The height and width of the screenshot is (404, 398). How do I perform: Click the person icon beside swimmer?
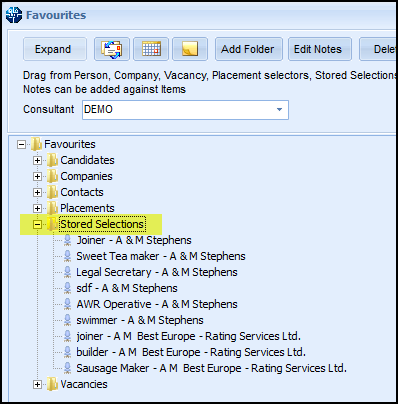click(x=68, y=320)
